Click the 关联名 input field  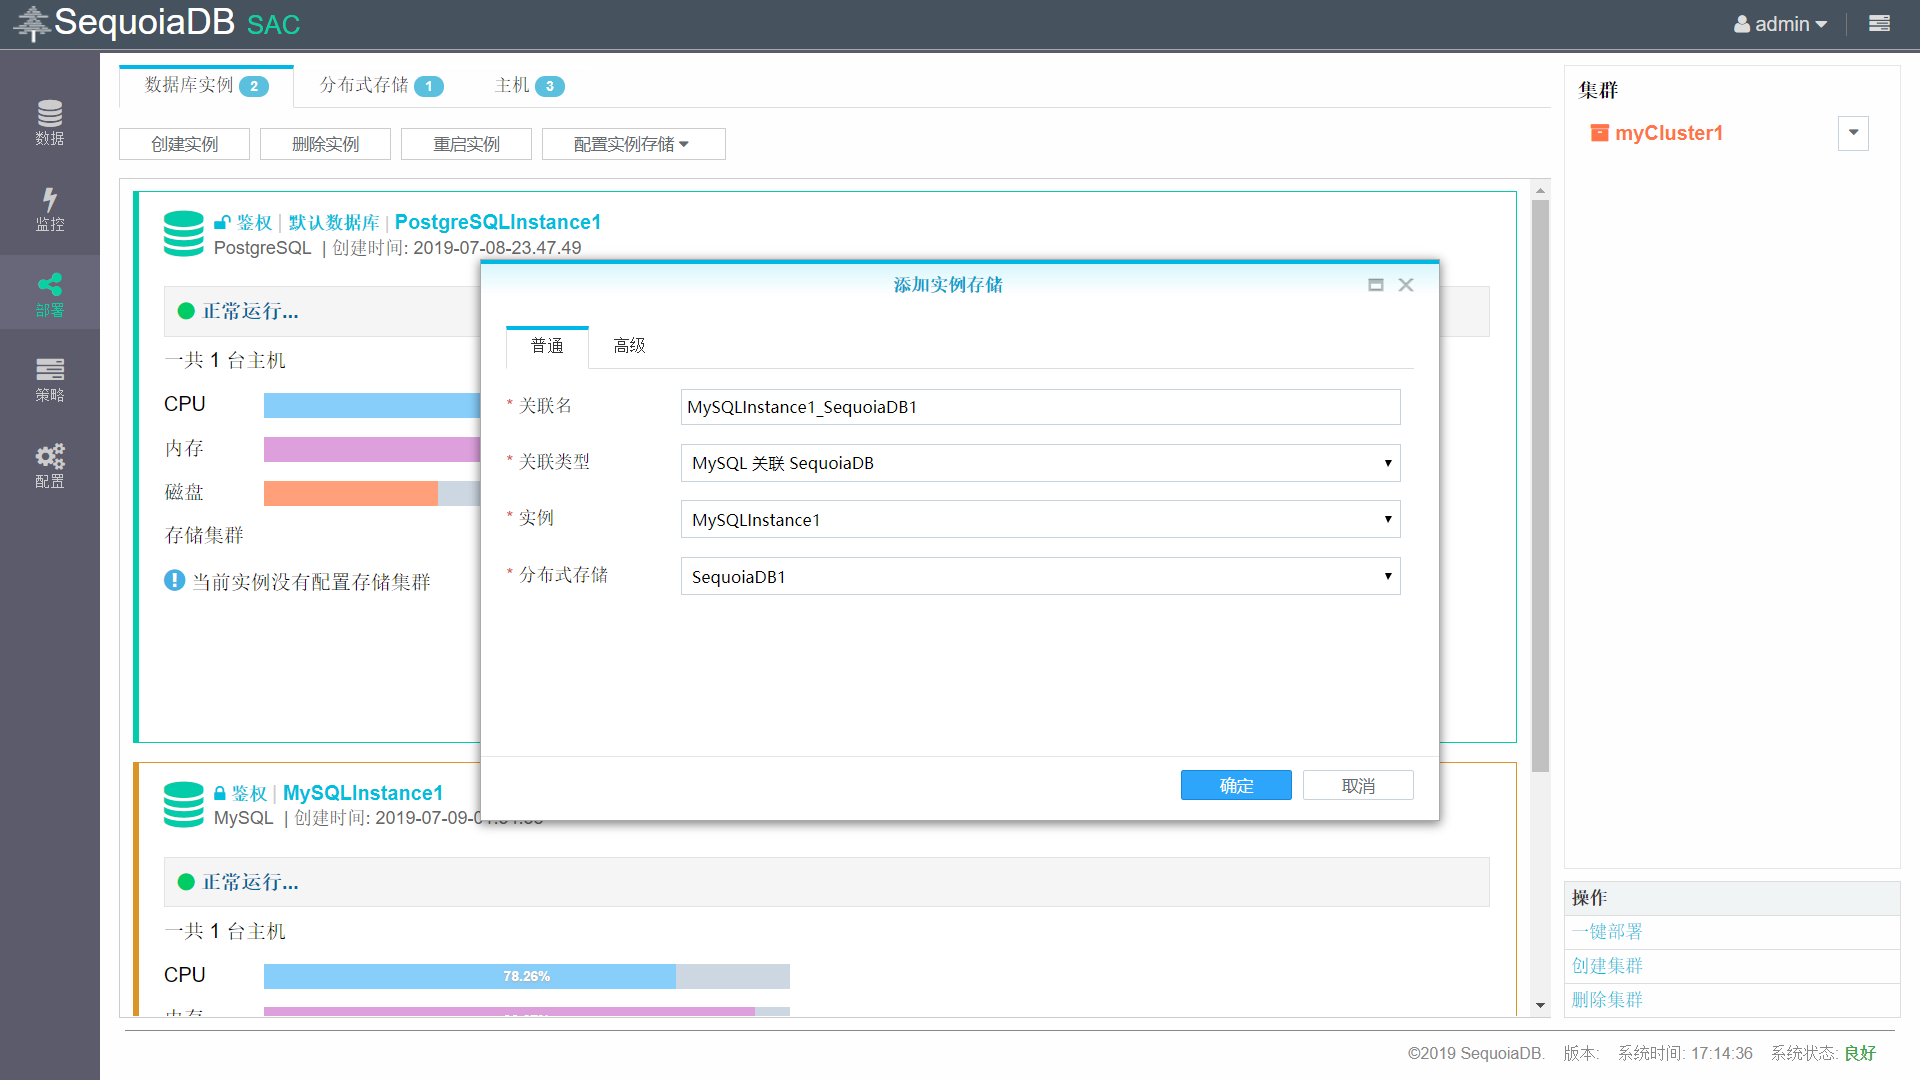tap(1040, 407)
